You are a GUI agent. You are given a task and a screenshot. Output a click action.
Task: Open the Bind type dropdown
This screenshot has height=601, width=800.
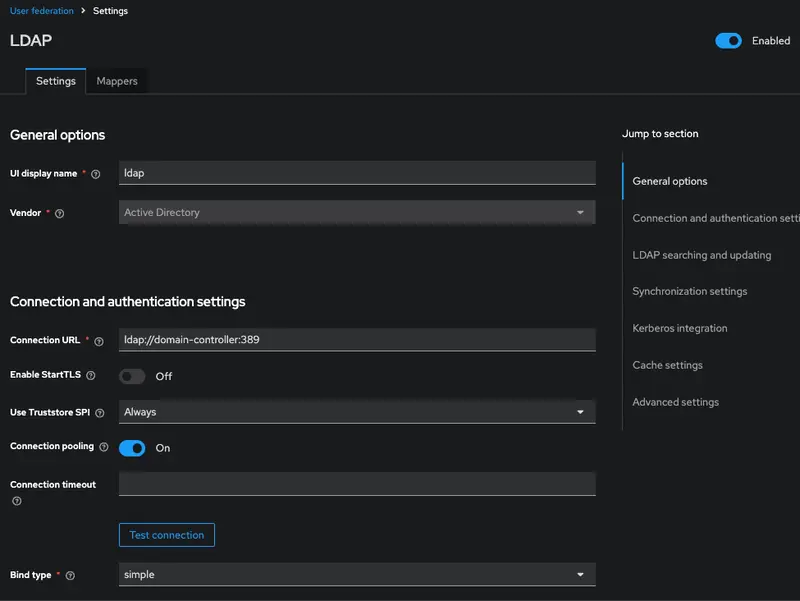(x=357, y=574)
